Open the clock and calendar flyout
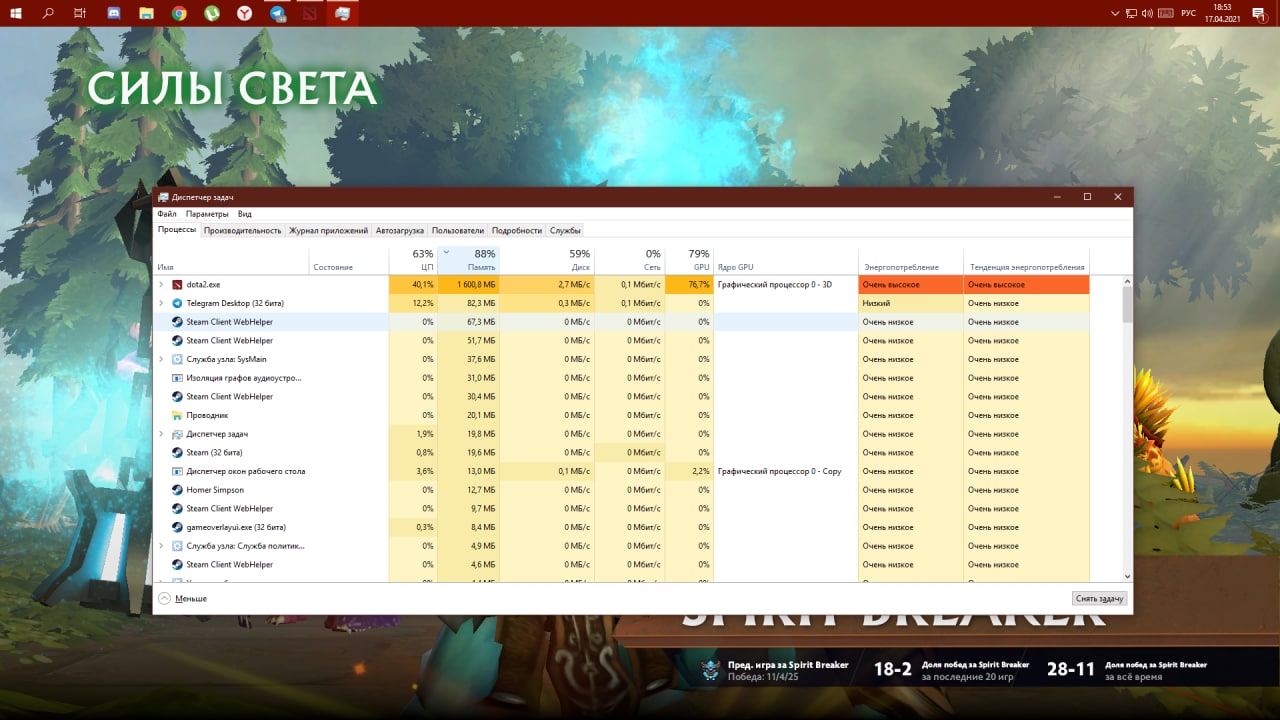Screen dimensions: 1280x720 point(1222,14)
